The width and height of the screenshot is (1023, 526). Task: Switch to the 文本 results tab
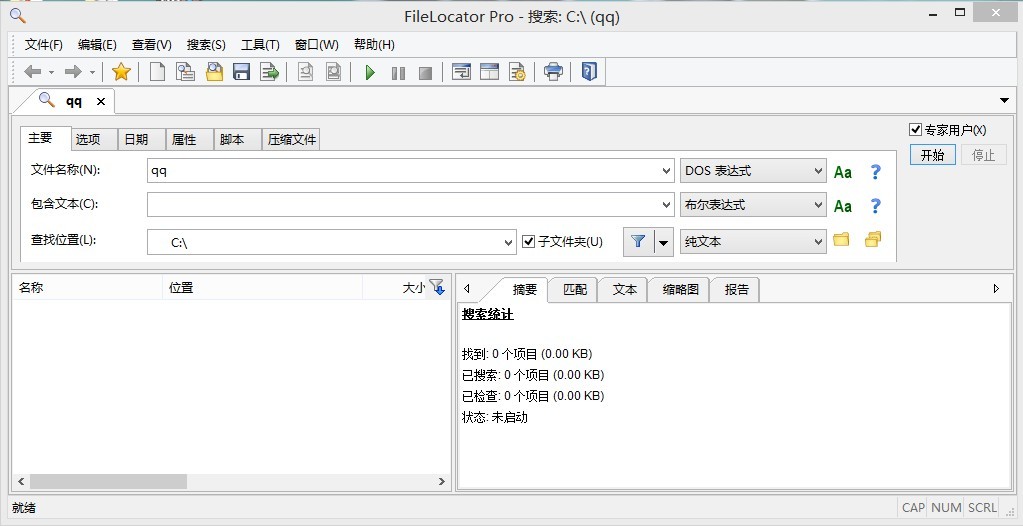click(624, 290)
